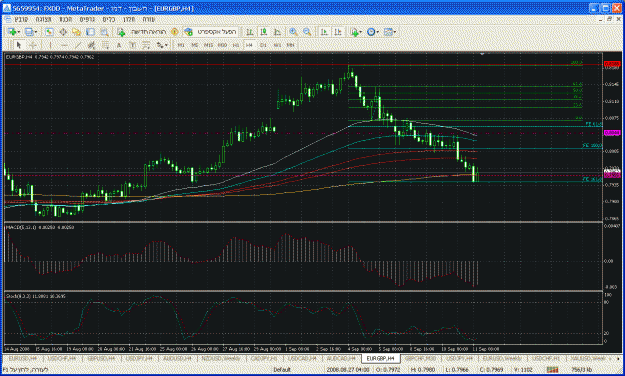Switch timeframe to M30

222,45
